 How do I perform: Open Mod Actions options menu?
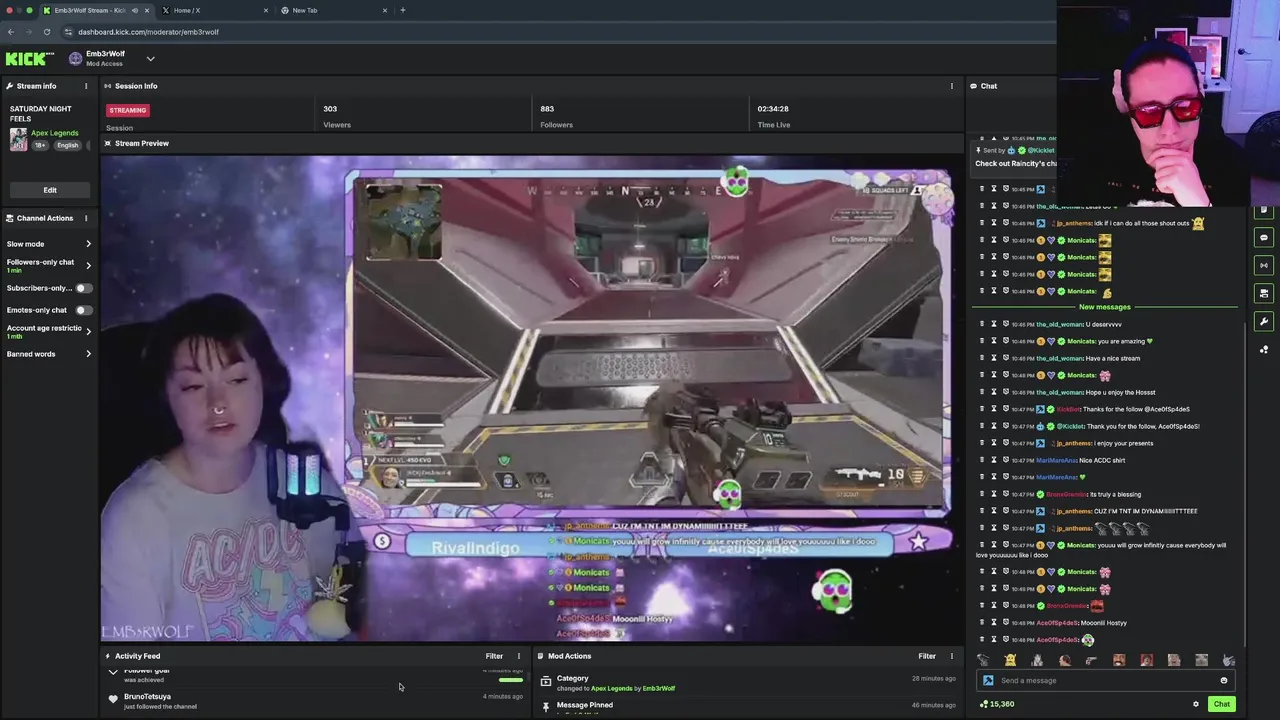(951, 656)
